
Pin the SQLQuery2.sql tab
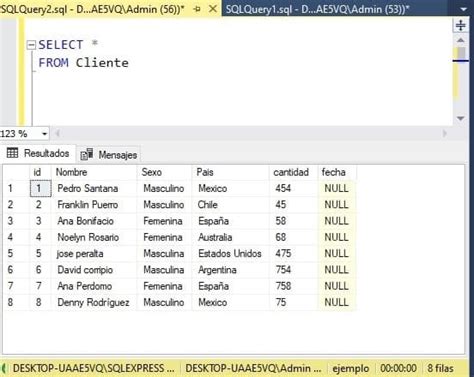coord(197,9)
